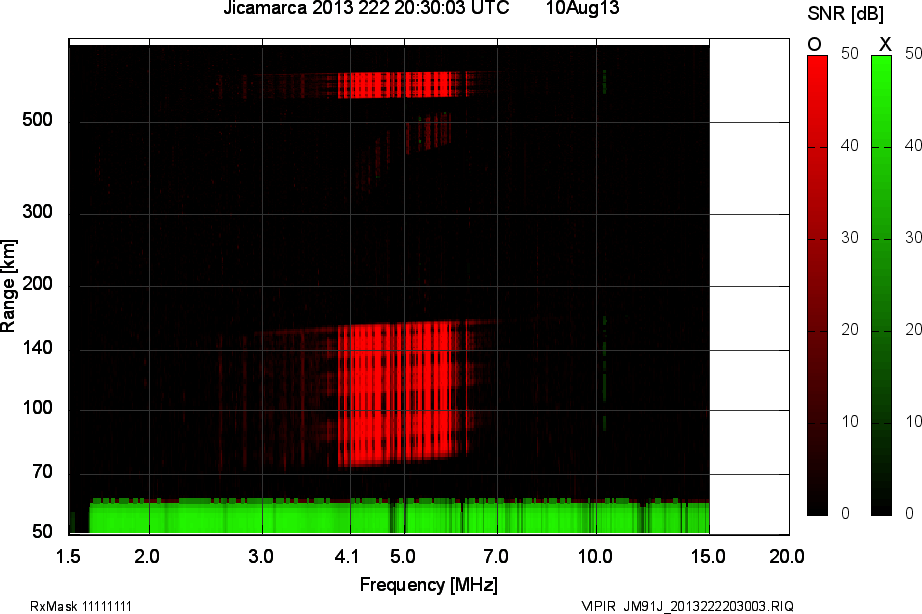The width and height of the screenshot is (922, 614).
Task: Click the '200' range tick label
Action: coord(37,284)
